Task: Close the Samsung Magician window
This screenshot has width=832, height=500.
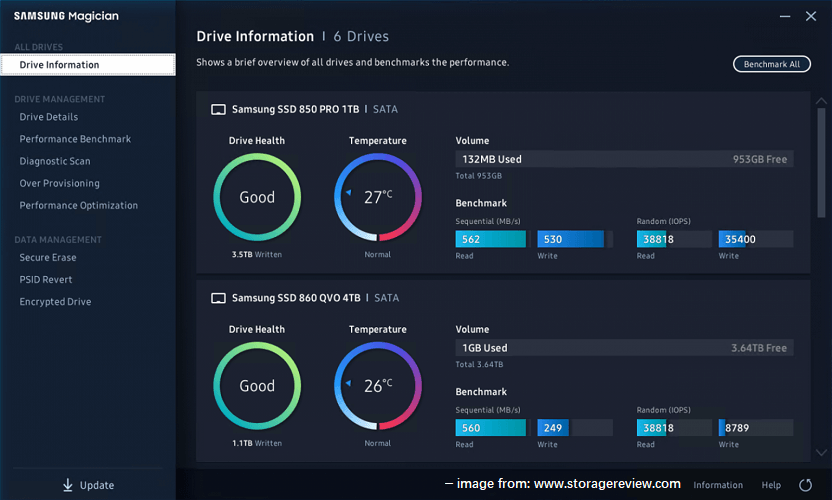Action: click(x=811, y=16)
